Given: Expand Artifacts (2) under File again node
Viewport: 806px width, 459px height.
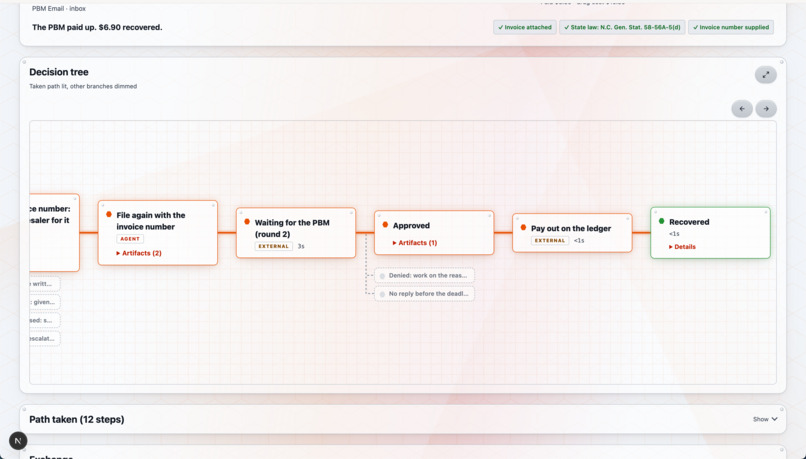Looking at the screenshot, I should coord(139,253).
